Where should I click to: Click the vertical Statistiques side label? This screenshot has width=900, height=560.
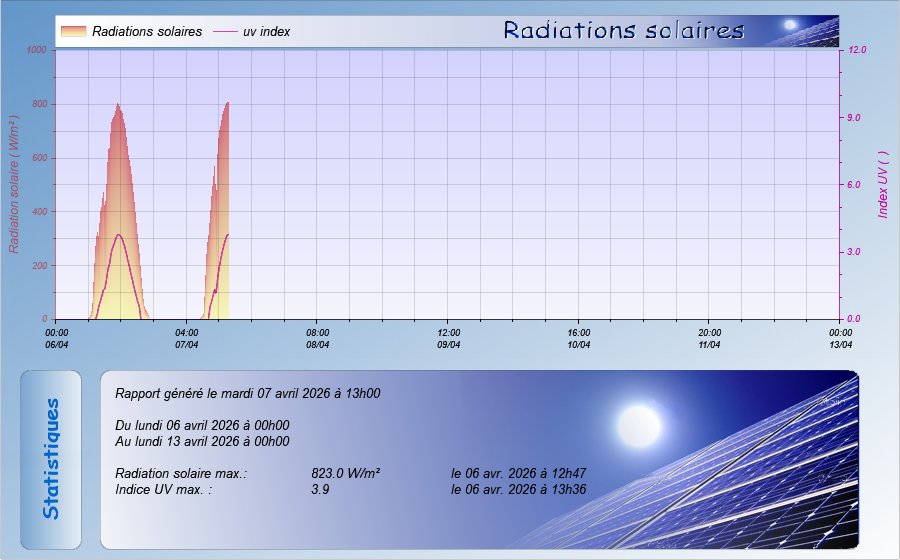[51, 459]
